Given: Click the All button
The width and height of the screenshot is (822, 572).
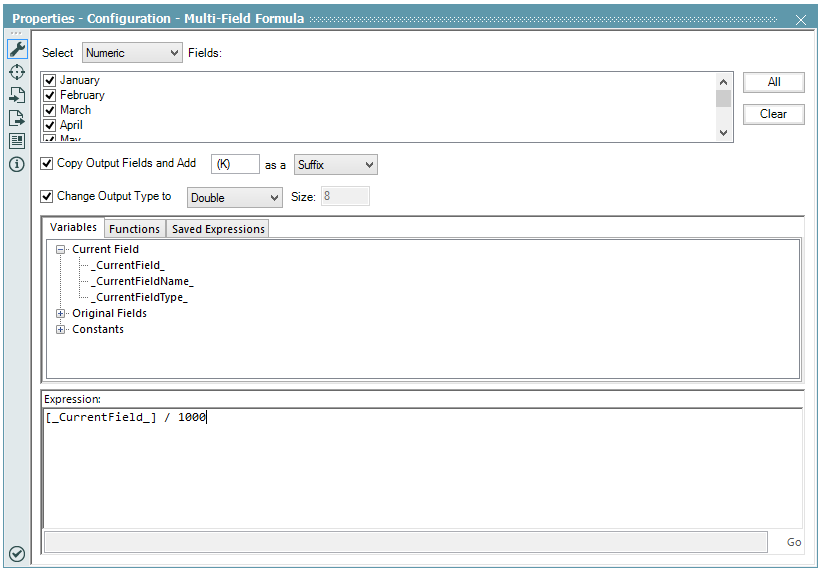Looking at the screenshot, I should tap(774, 82).
